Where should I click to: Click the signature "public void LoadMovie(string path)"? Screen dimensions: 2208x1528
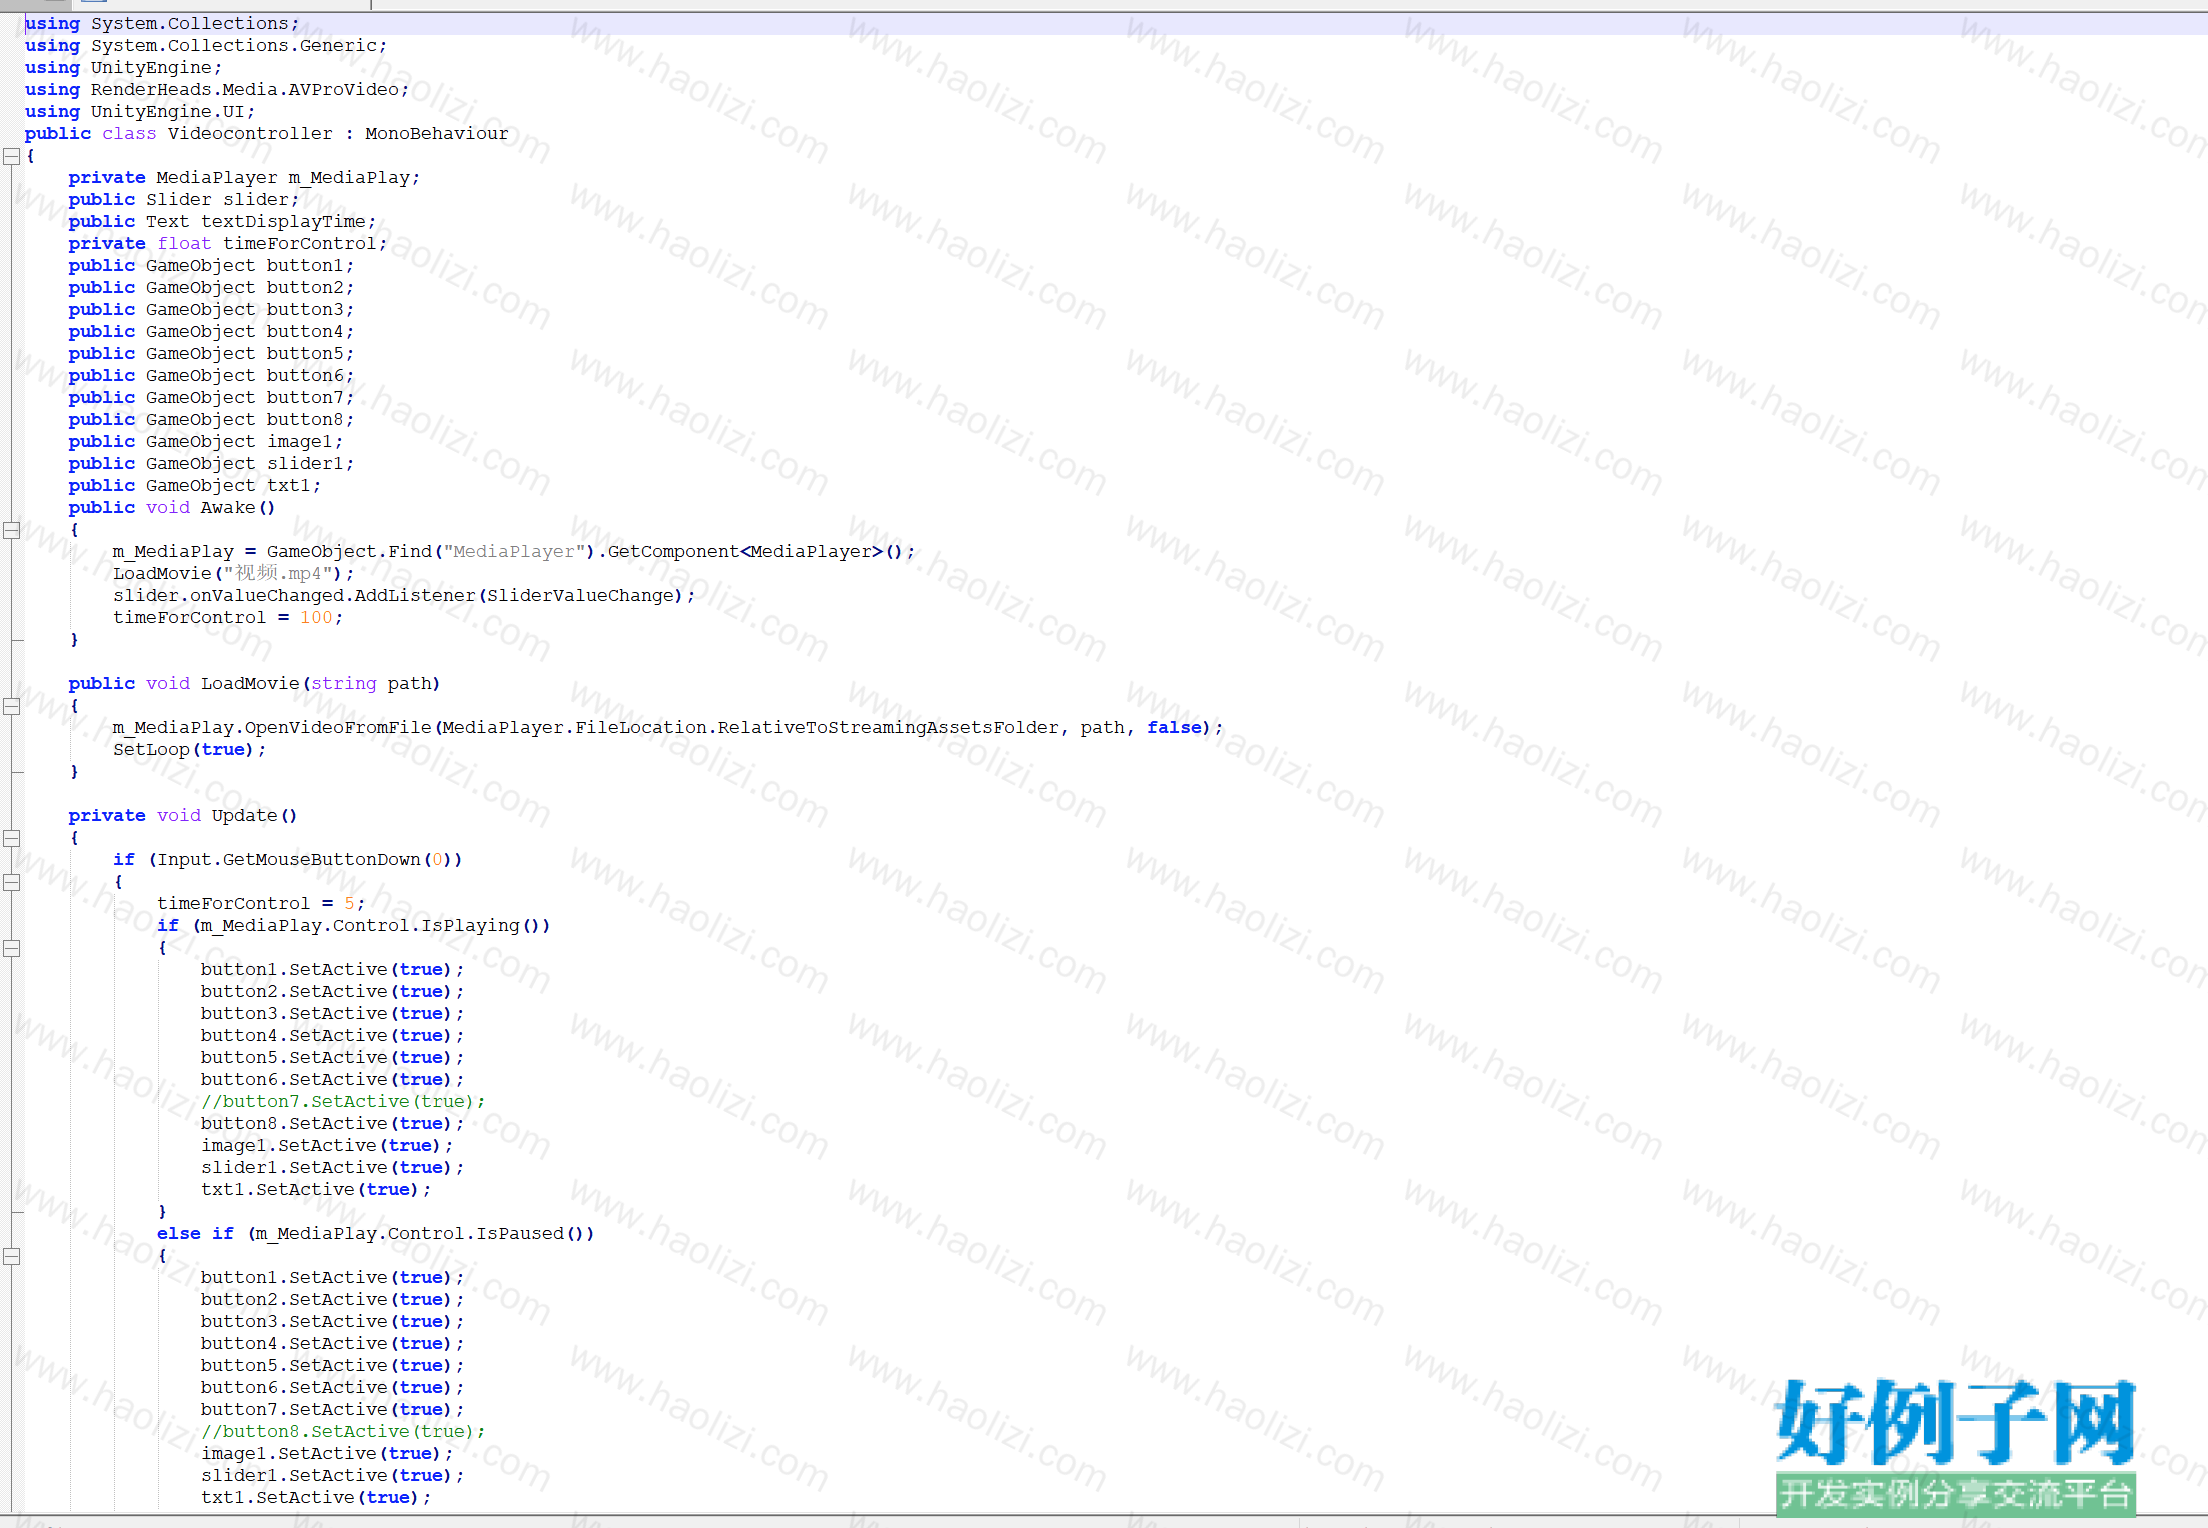[x=255, y=684]
